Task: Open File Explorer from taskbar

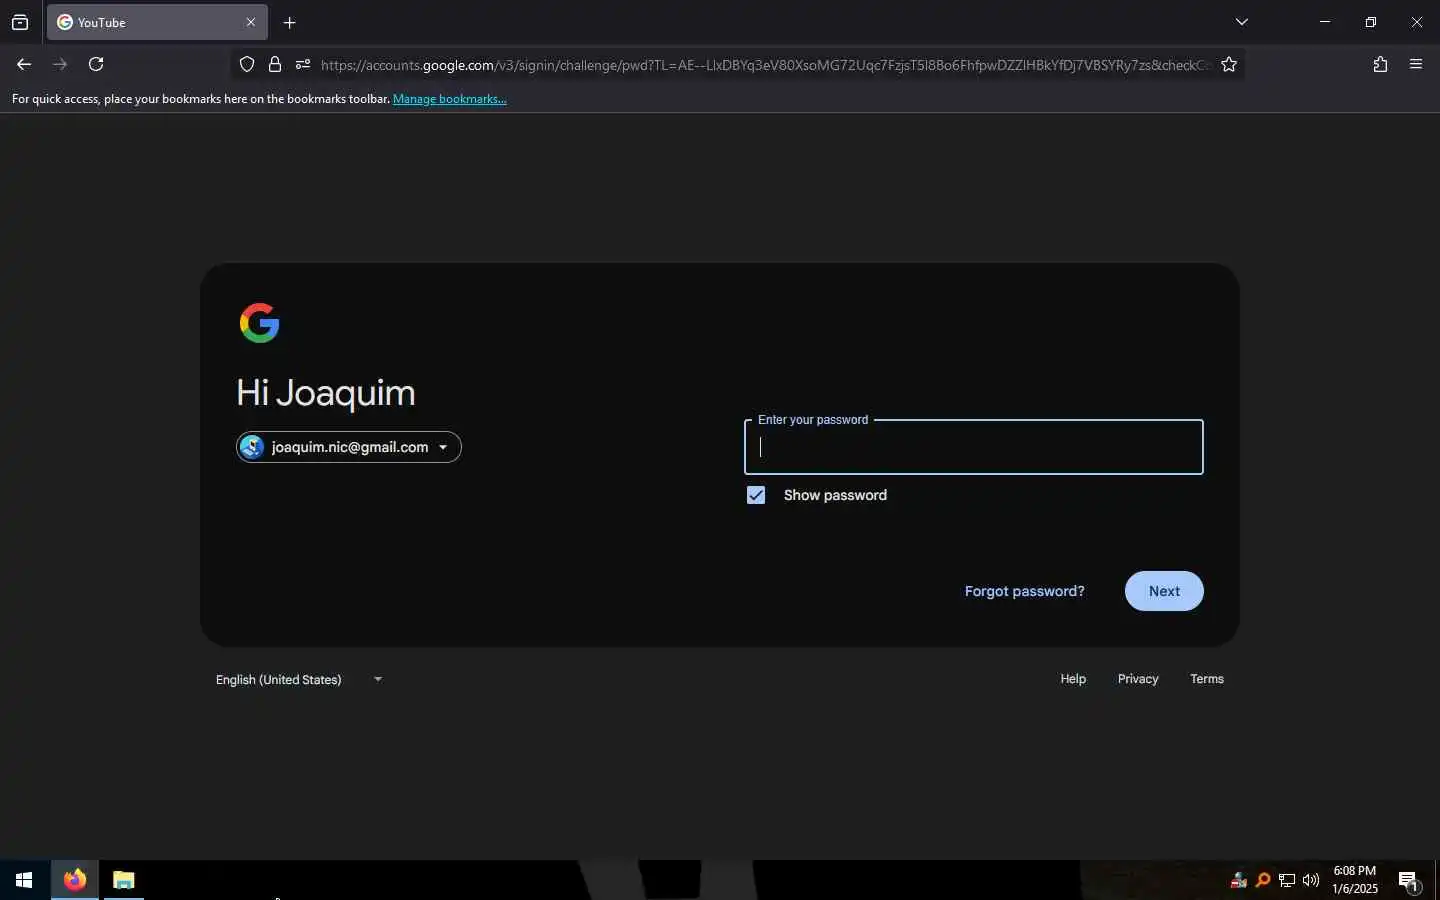Action: coord(124,880)
